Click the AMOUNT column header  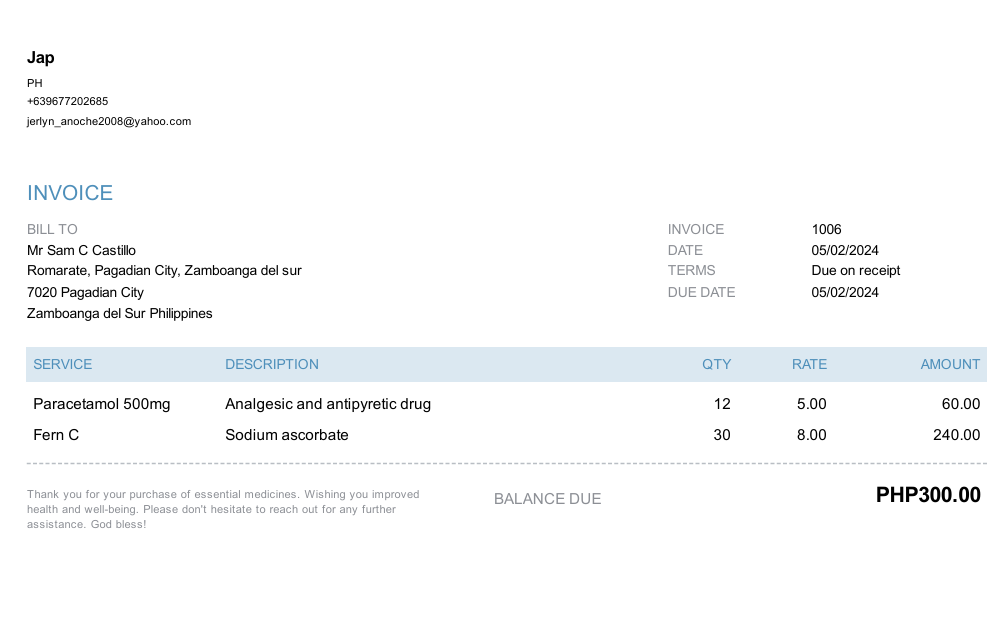click(x=950, y=364)
